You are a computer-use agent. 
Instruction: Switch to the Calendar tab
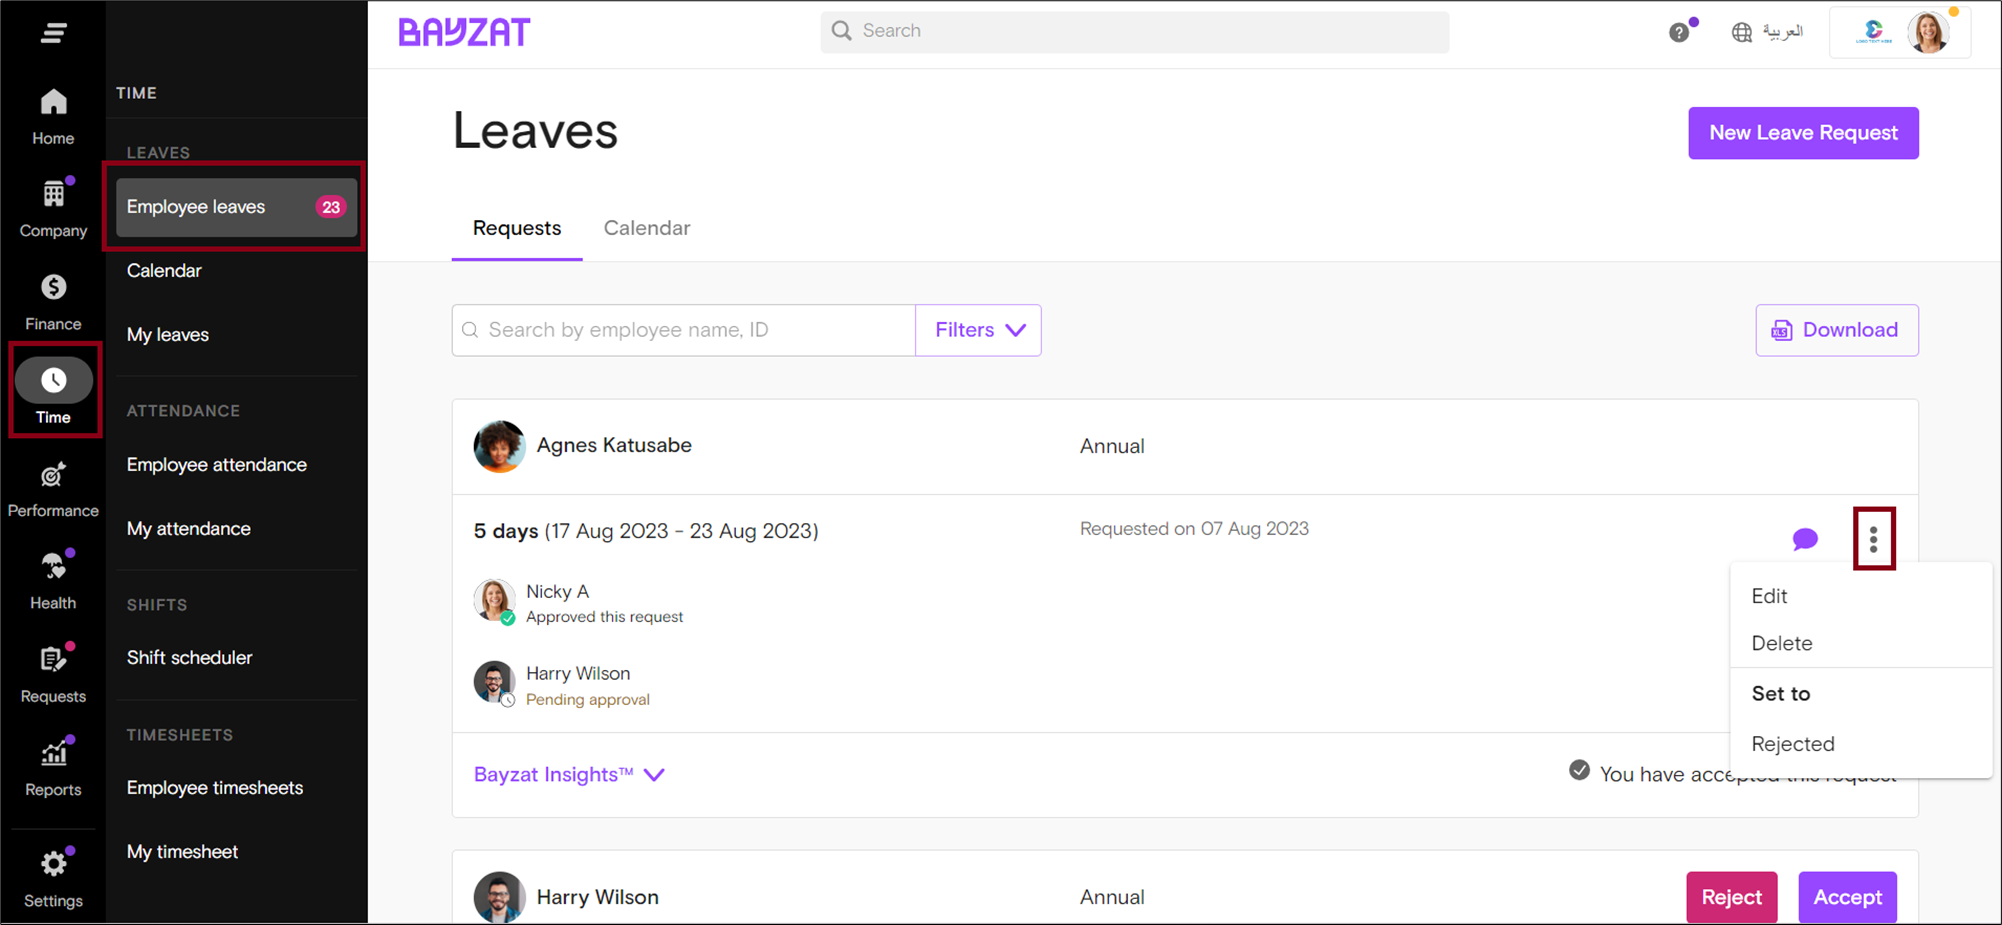point(647,228)
